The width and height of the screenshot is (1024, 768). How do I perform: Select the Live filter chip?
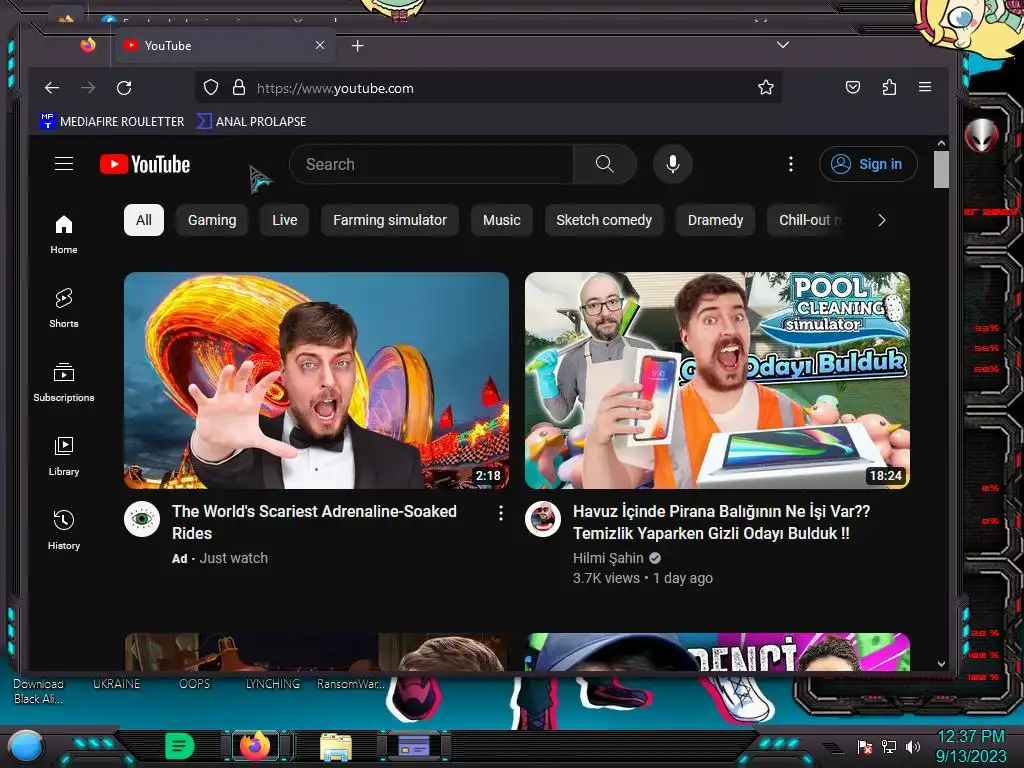click(x=285, y=220)
